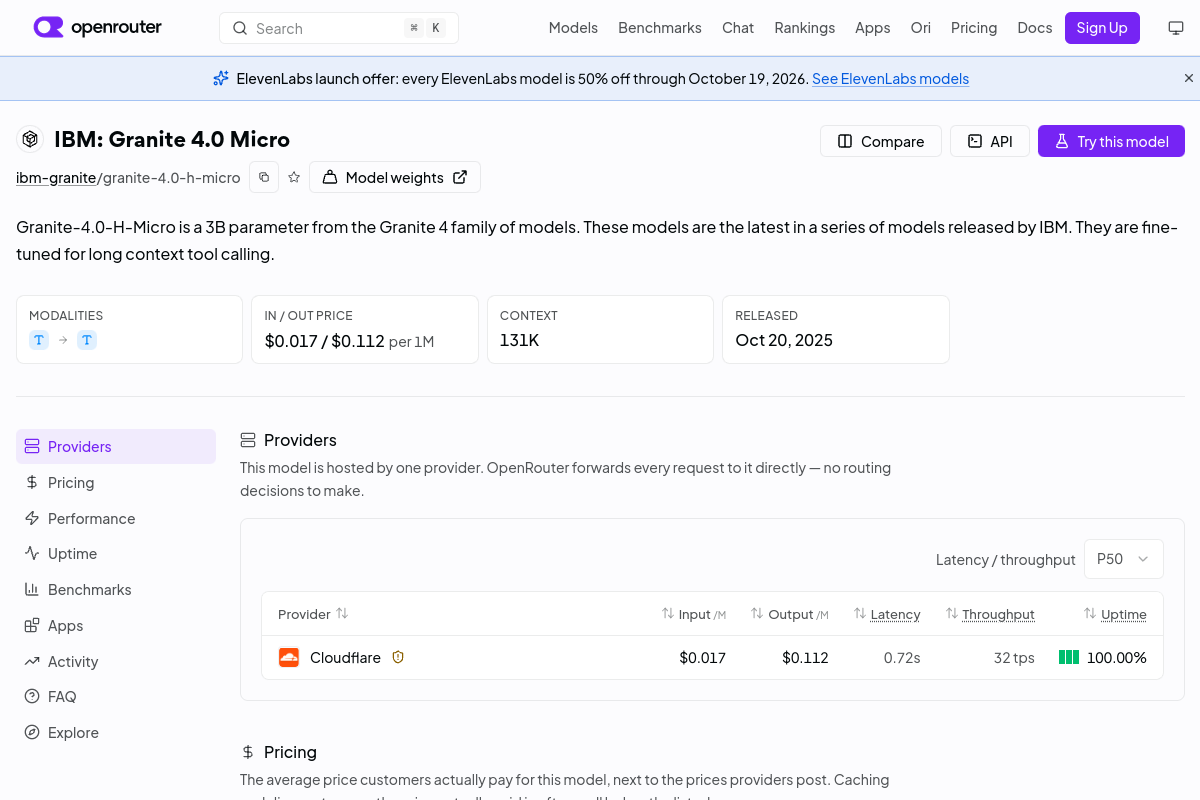This screenshot has width=1200, height=800.
Task: Select Apps in the sidebar
Action: [x=116, y=626]
